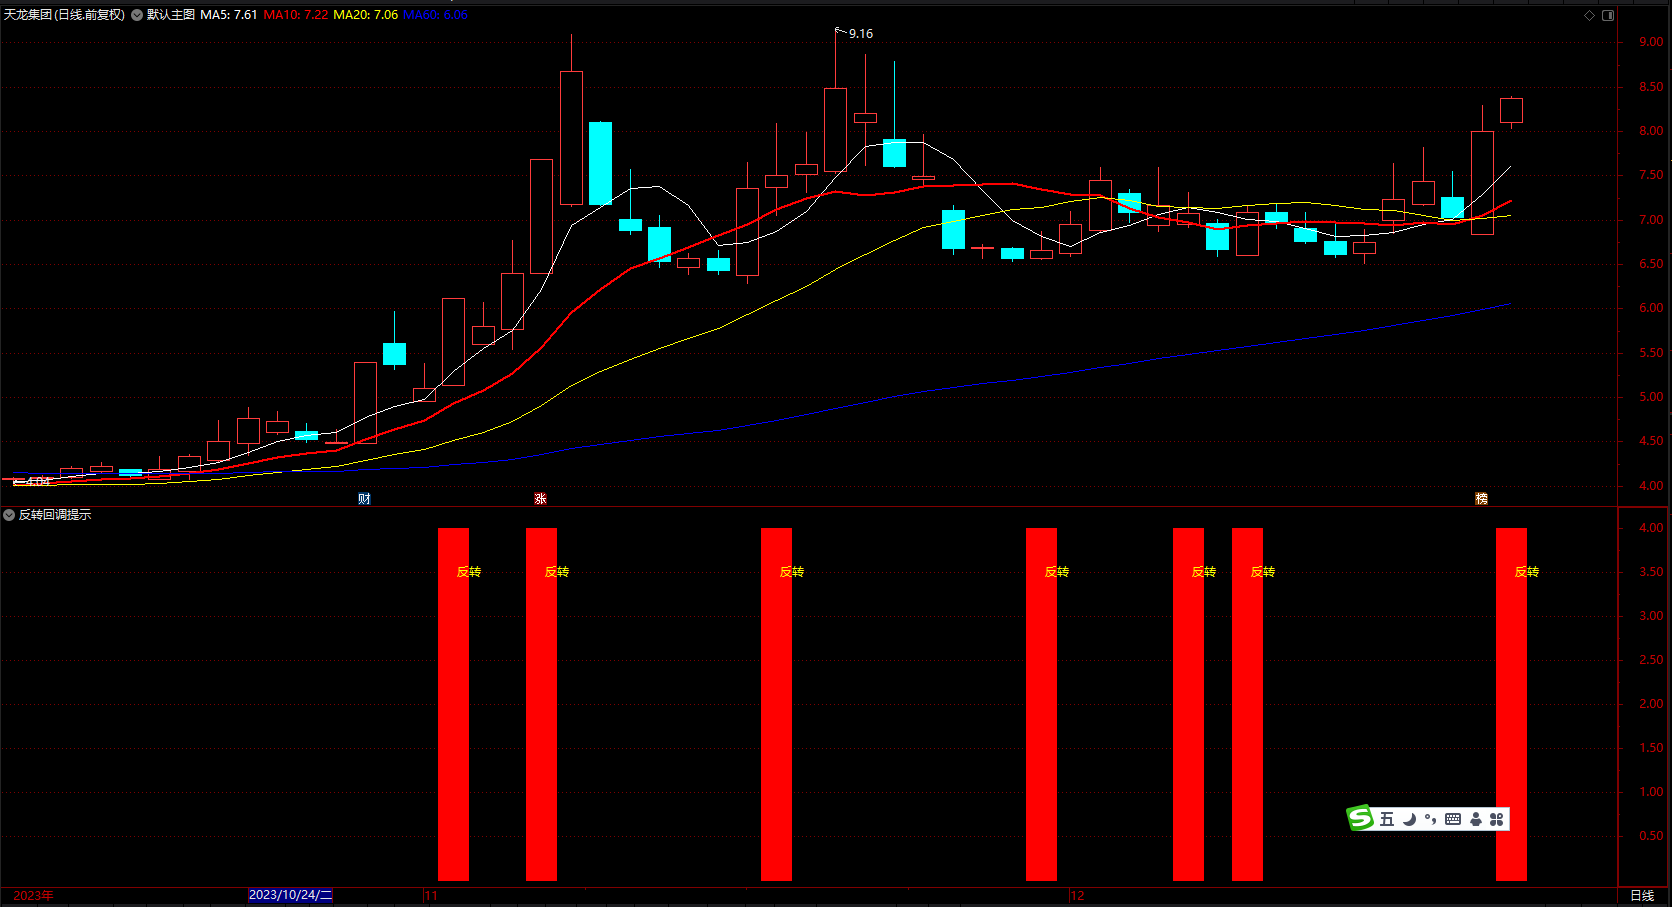
Task: Open dropdown arrow beside 默认主图
Action: pyautogui.click(x=137, y=15)
